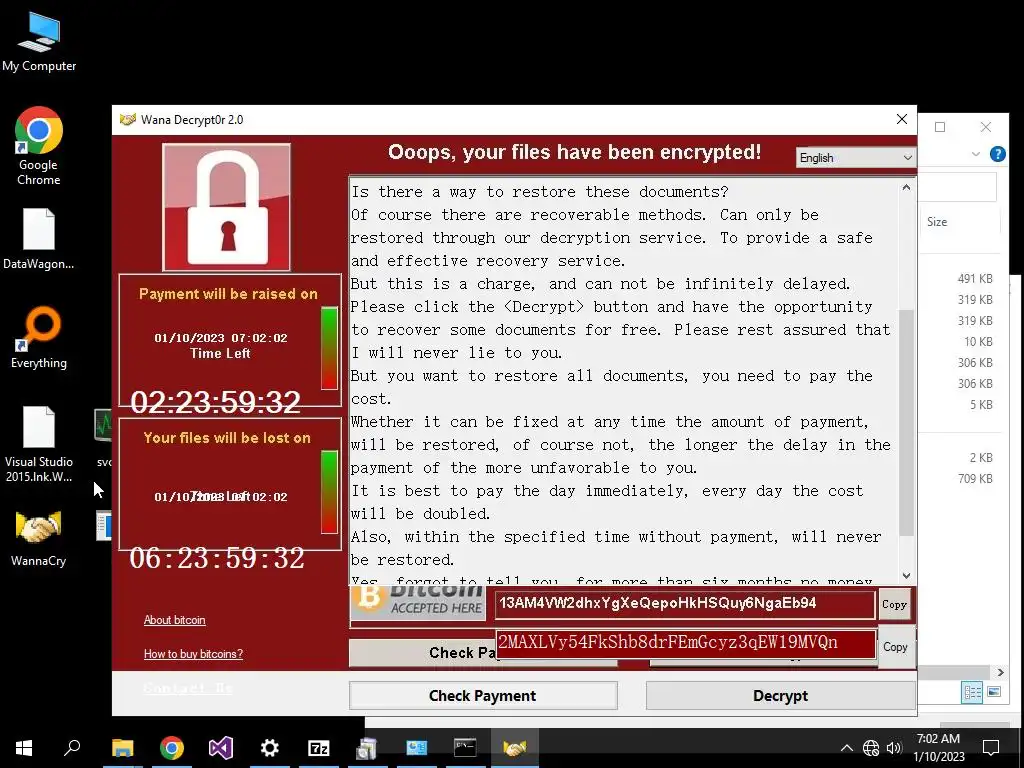1024x768 pixels.
Task: Launch Google Chrome from desktop shortcut
Action: tap(39, 145)
